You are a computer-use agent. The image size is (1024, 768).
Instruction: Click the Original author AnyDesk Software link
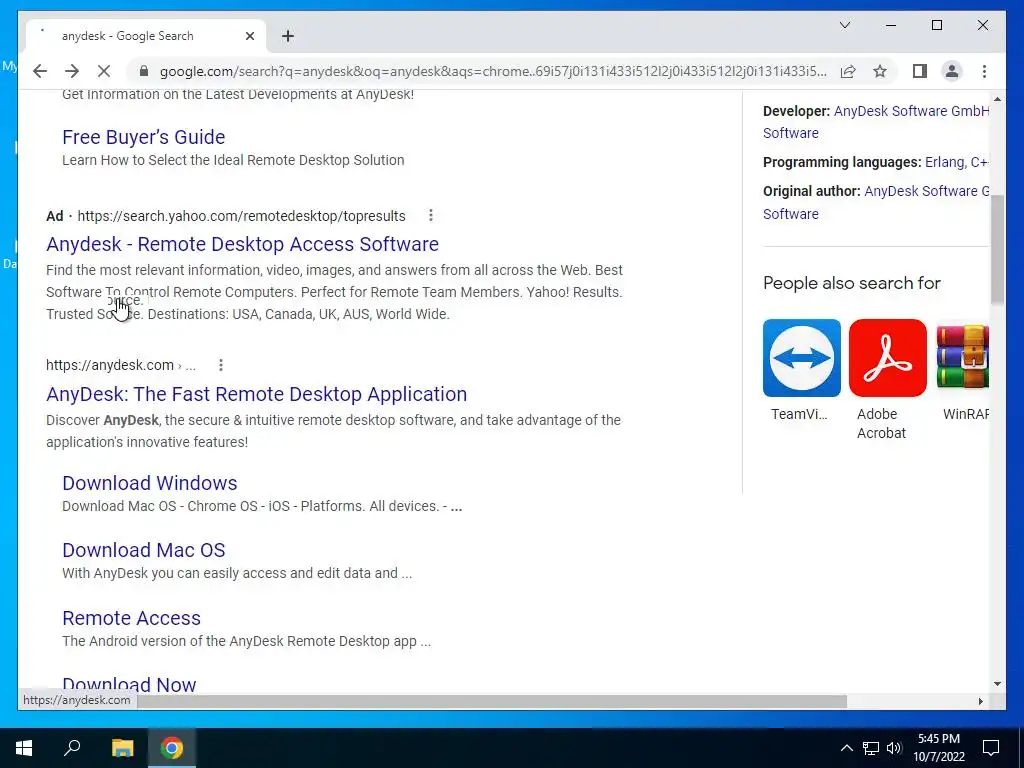coord(926,191)
